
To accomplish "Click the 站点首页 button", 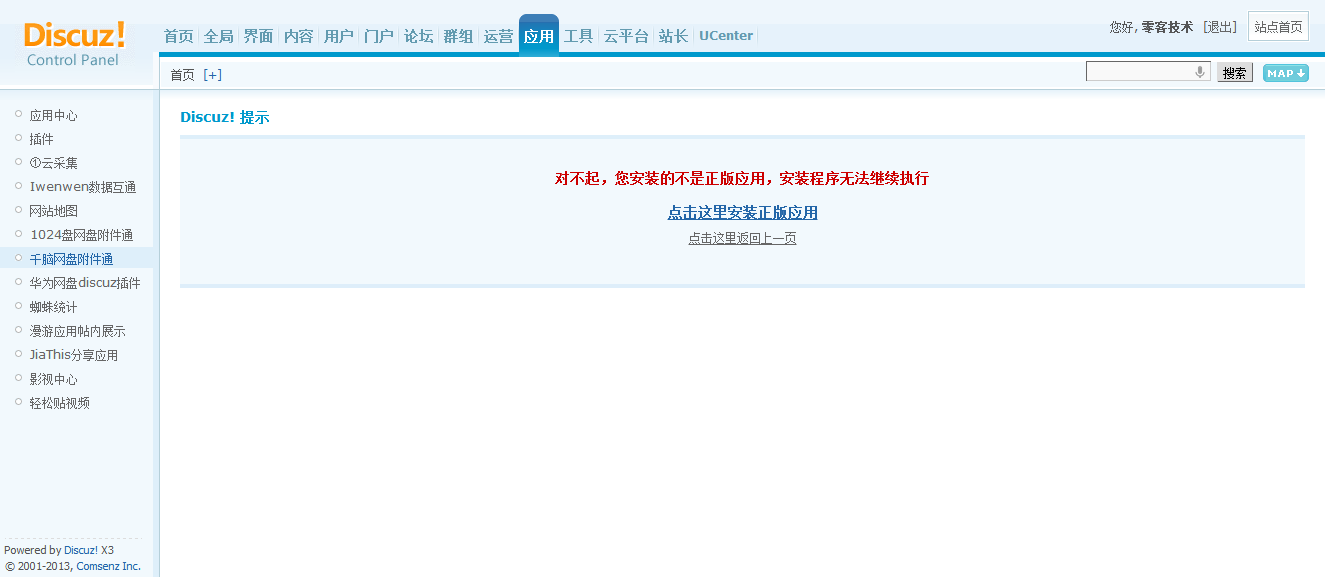I will [1278, 27].
